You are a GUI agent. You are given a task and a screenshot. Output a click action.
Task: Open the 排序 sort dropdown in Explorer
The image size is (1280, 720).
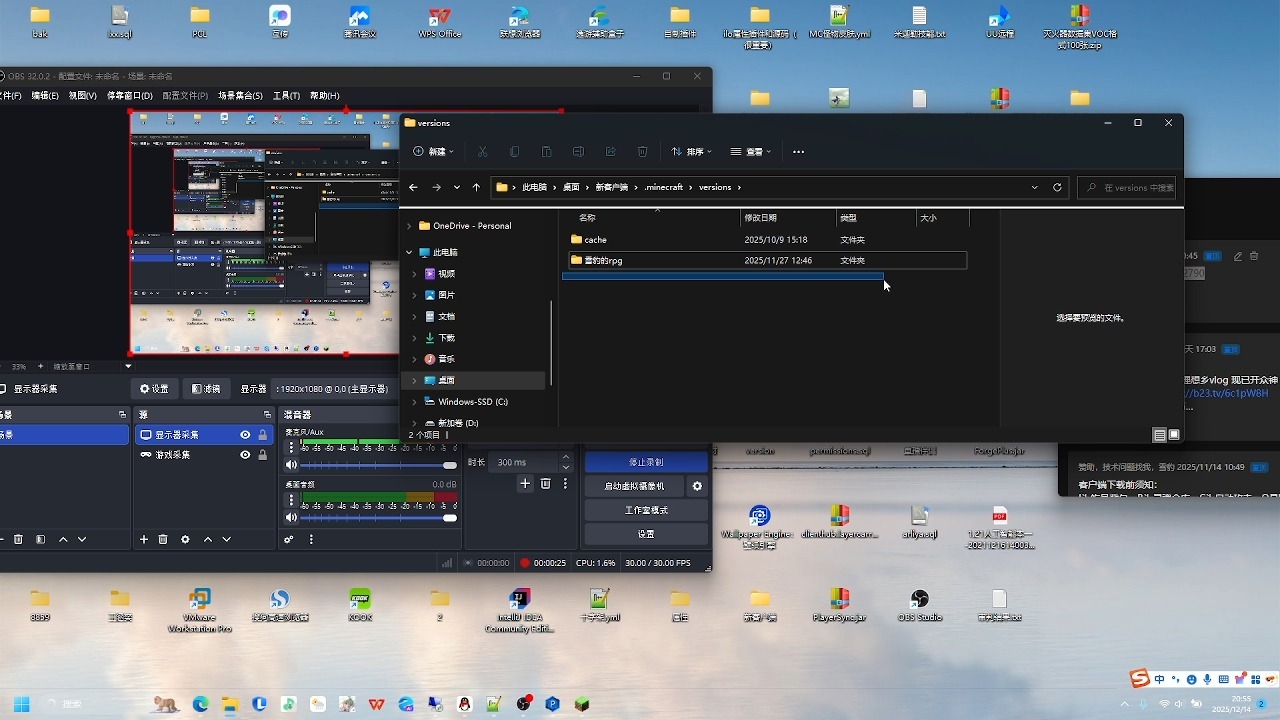(x=691, y=152)
